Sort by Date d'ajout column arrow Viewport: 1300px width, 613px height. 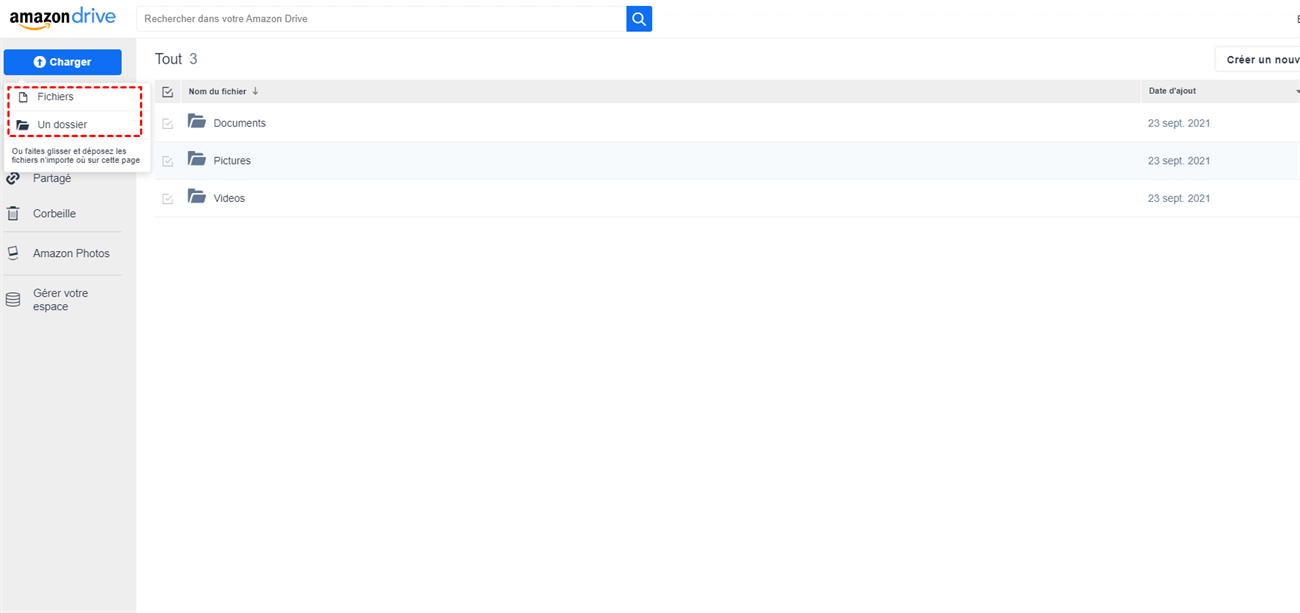pyautogui.click(x=1296, y=91)
